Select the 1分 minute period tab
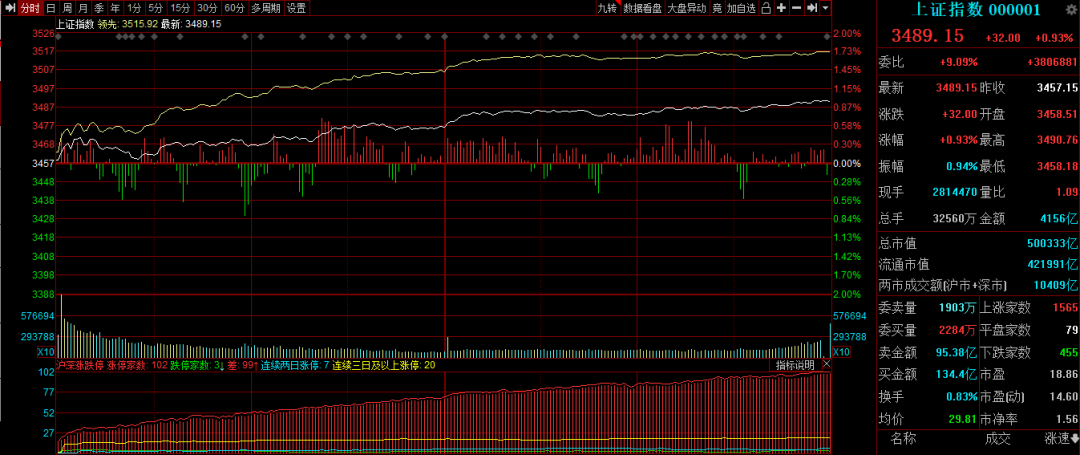The image size is (1080, 455). (134, 8)
